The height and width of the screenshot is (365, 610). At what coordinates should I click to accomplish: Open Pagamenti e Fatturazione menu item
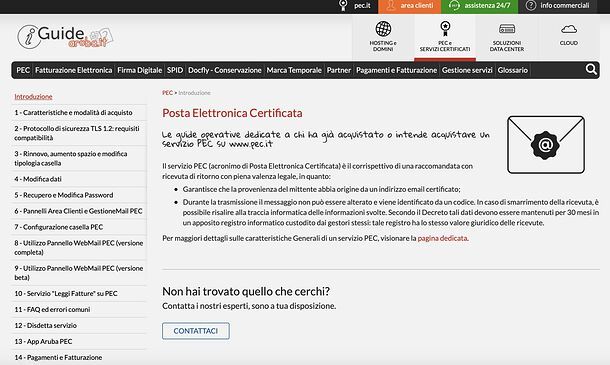pyautogui.click(x=396, y=70)
